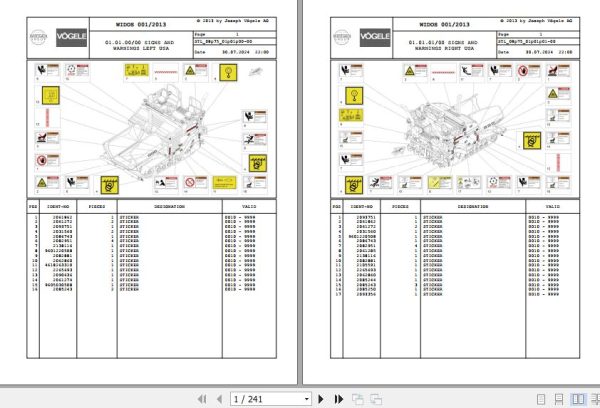This screenshot has height=408, width=600.
Task: Click the PIECES column header on right page
Action: pyautogui.click(x=400, y=207)
